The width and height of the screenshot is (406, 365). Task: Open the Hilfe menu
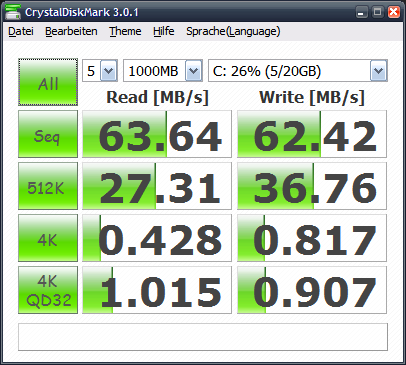coord(164,31)
